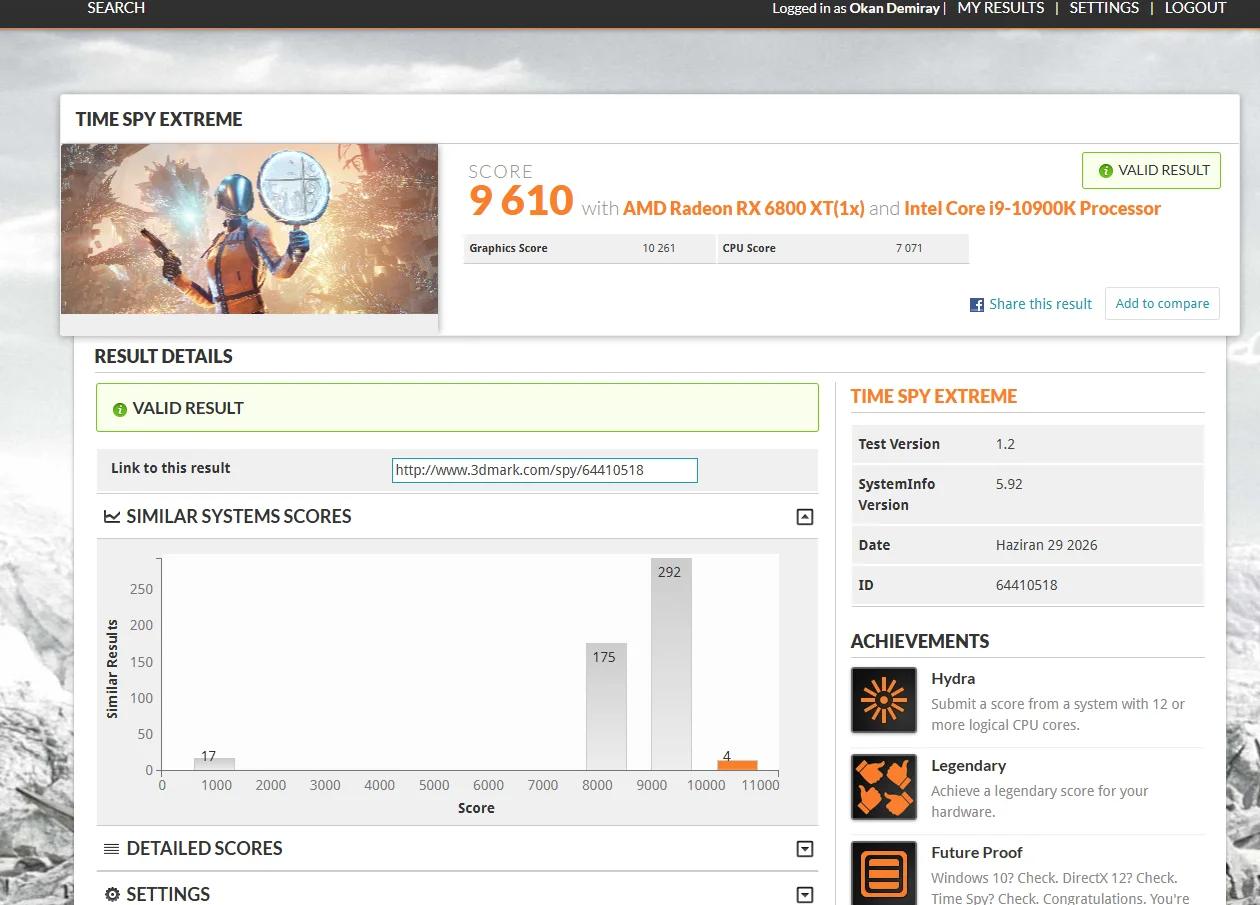Image resolution: width=1260 pixels, height=905 pixels.
Task: Expand the SETTINGS section arrow
Action: (805, 895)
